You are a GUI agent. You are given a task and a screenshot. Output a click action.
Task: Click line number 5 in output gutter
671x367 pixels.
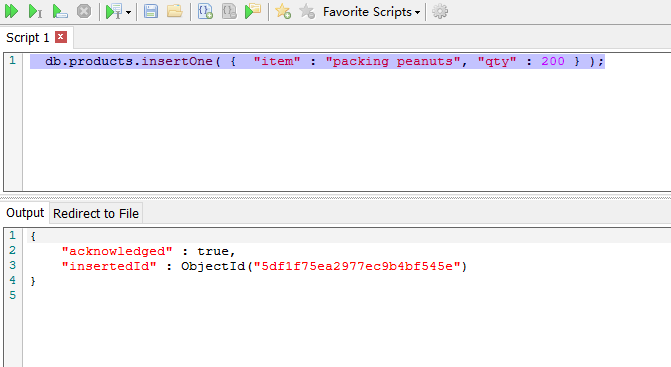(12, 295)
